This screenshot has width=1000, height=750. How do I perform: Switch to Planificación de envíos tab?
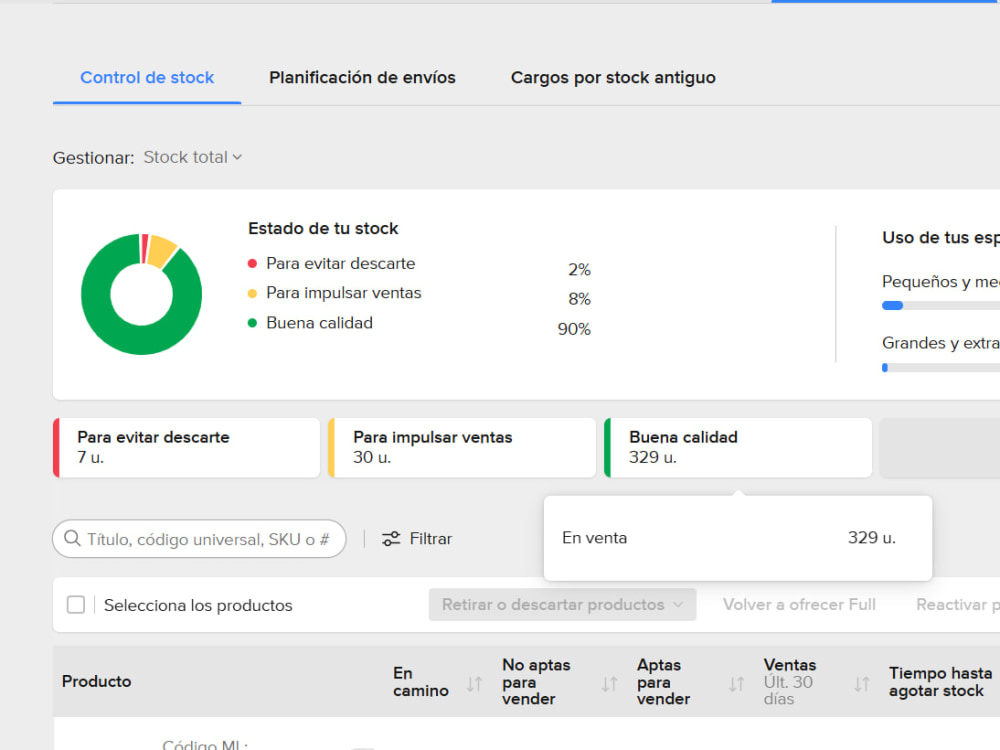[x=362, y=78]
